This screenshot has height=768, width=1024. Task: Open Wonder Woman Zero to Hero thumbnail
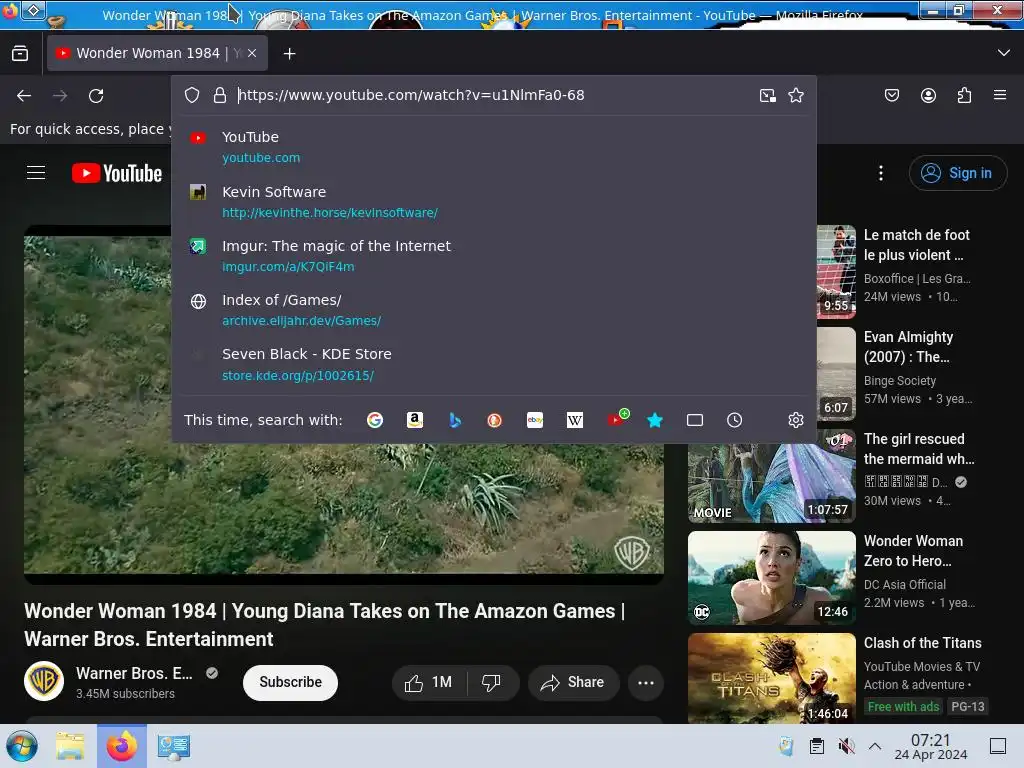771,578
